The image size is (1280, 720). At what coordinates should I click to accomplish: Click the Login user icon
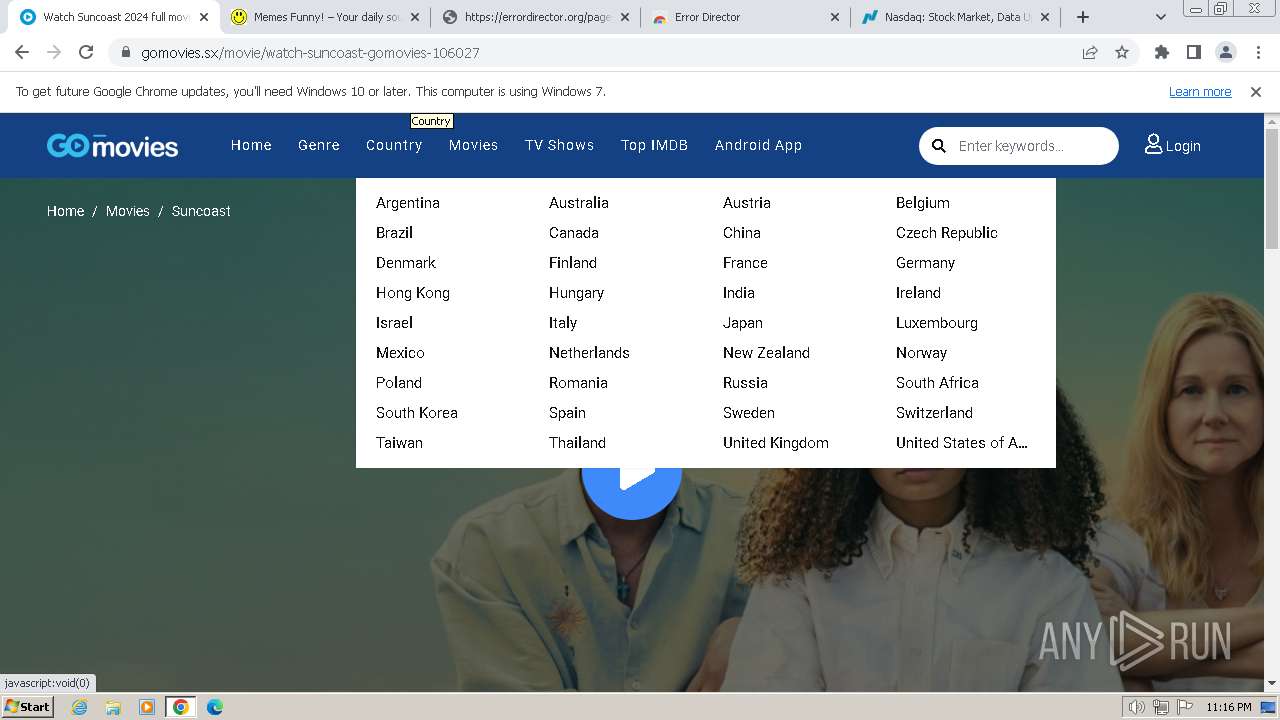[1153, 145]
